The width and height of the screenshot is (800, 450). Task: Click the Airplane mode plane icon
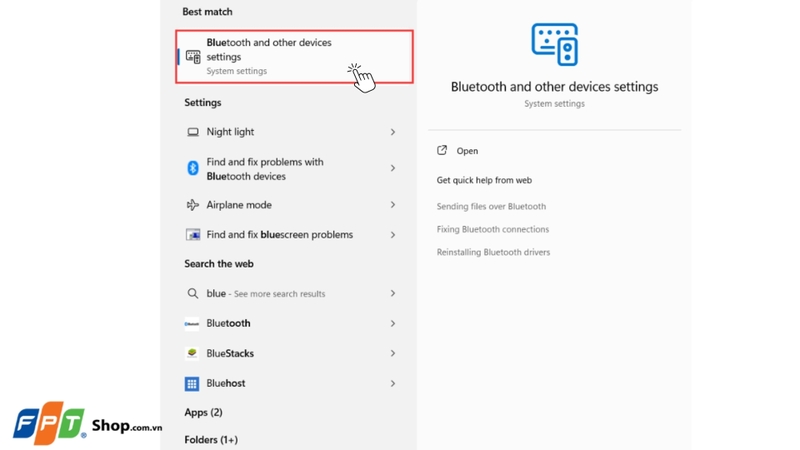(192, 205)
